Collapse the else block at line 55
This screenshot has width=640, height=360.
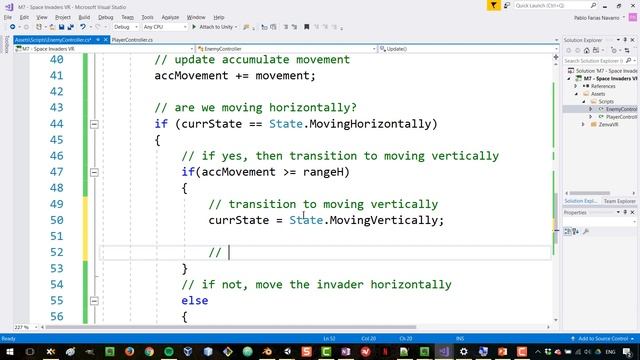point(94,301)
